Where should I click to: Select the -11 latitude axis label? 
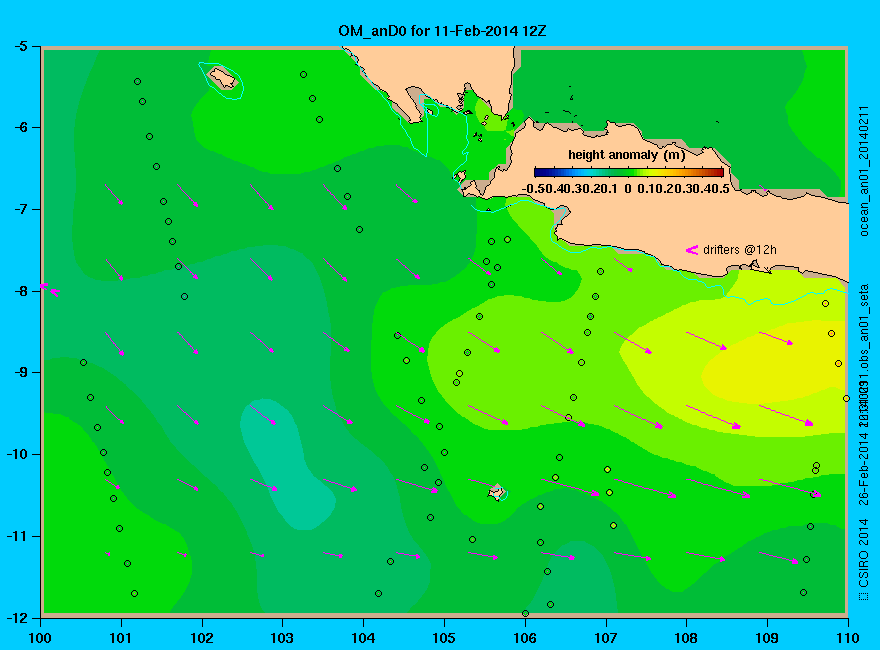pos(16,536)
